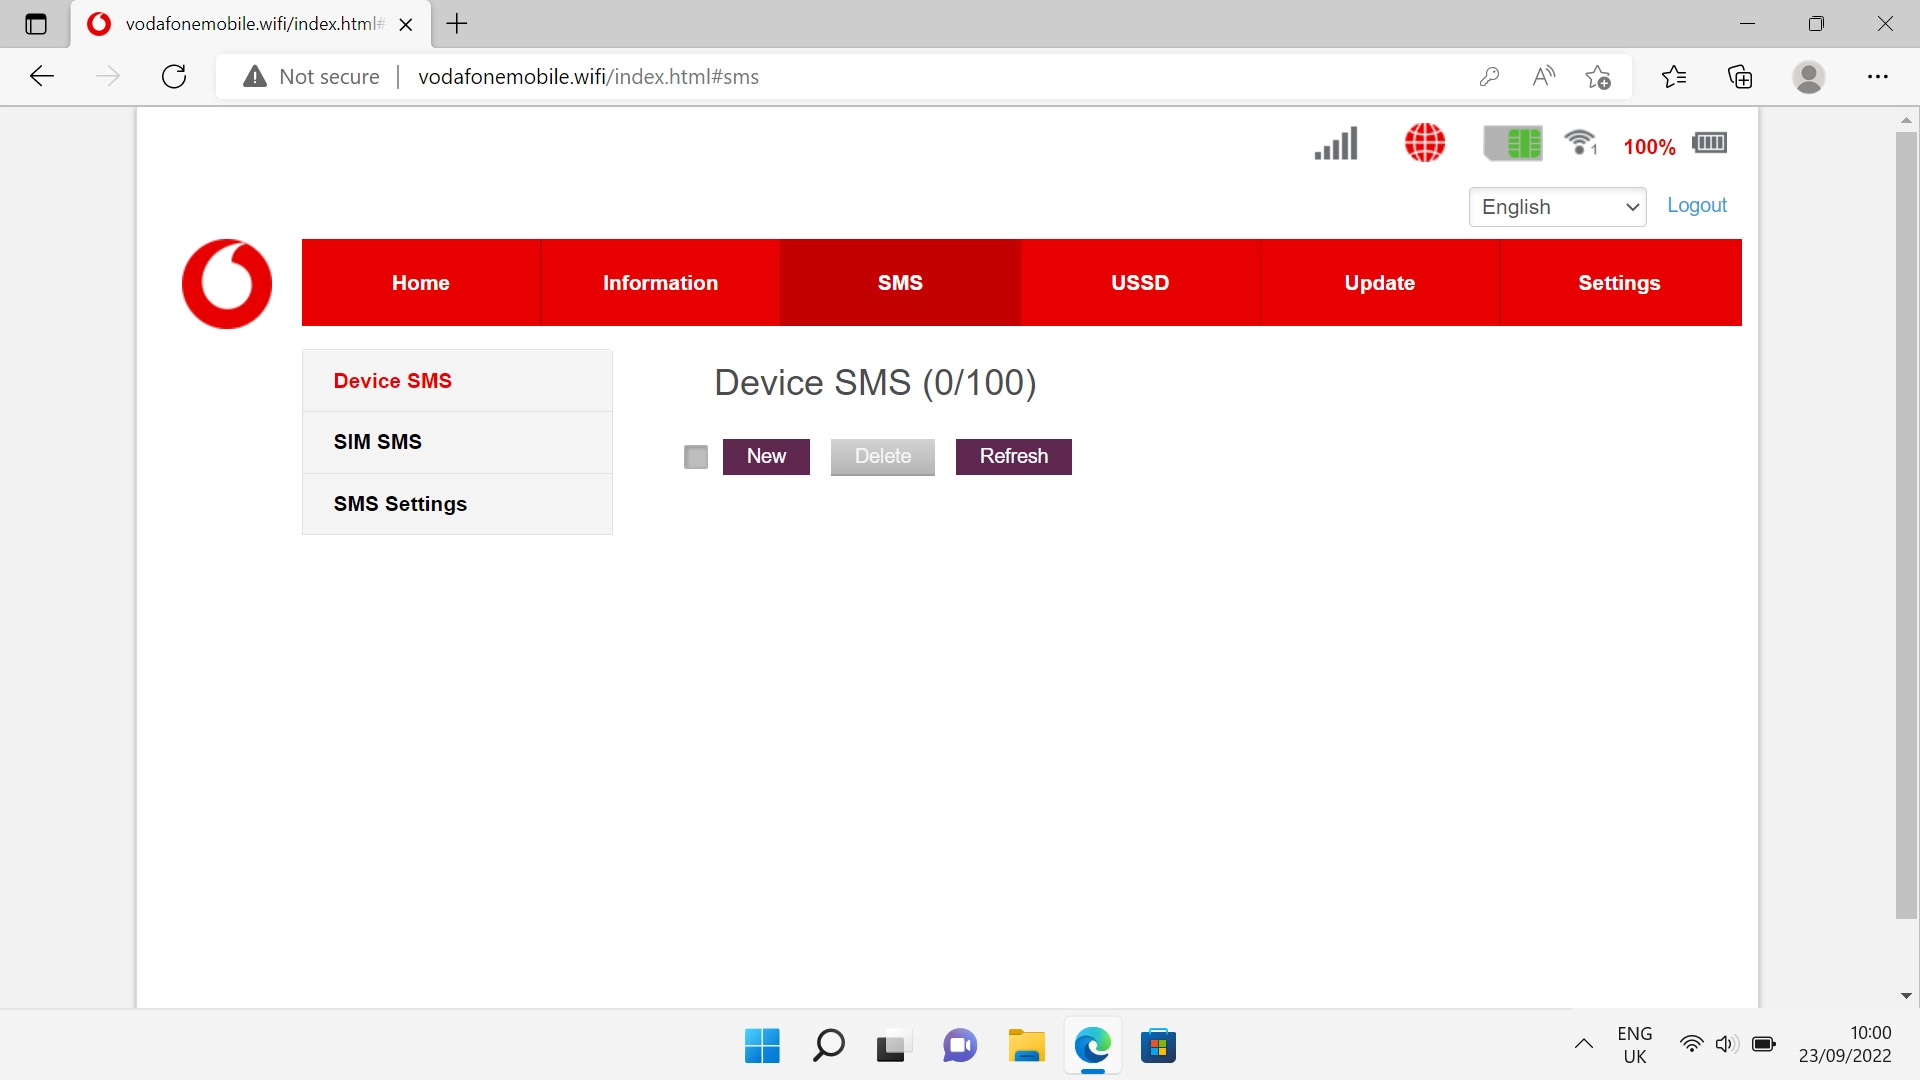Viewport: 1920px width, 1080px height.
Task: Toggle the select-all messages checkbox
Action: tap(695, 456)
